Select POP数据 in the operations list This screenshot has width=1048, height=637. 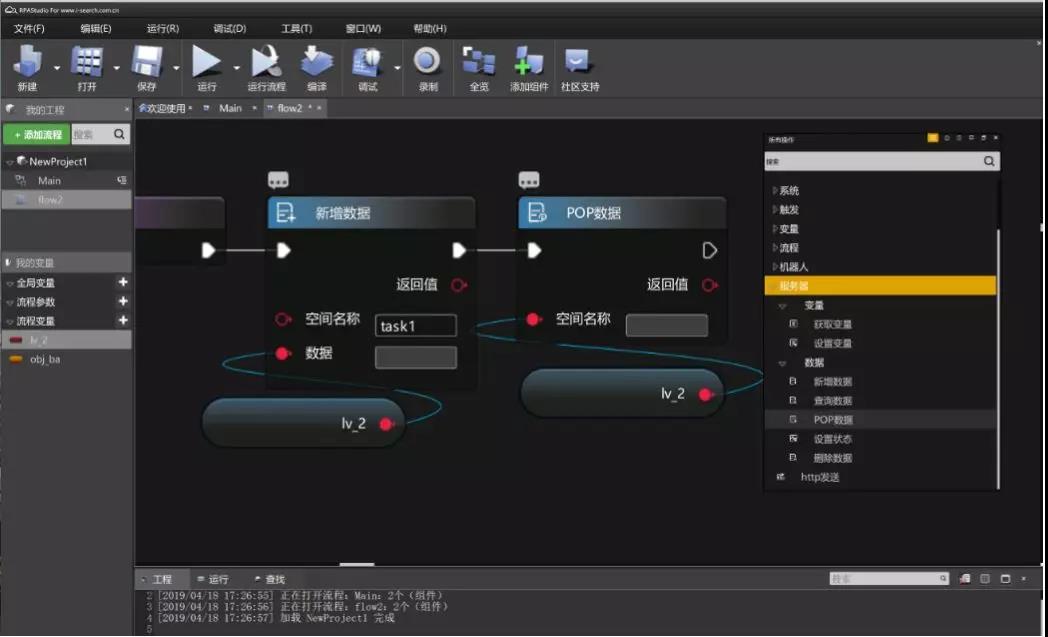coord(832,420)
